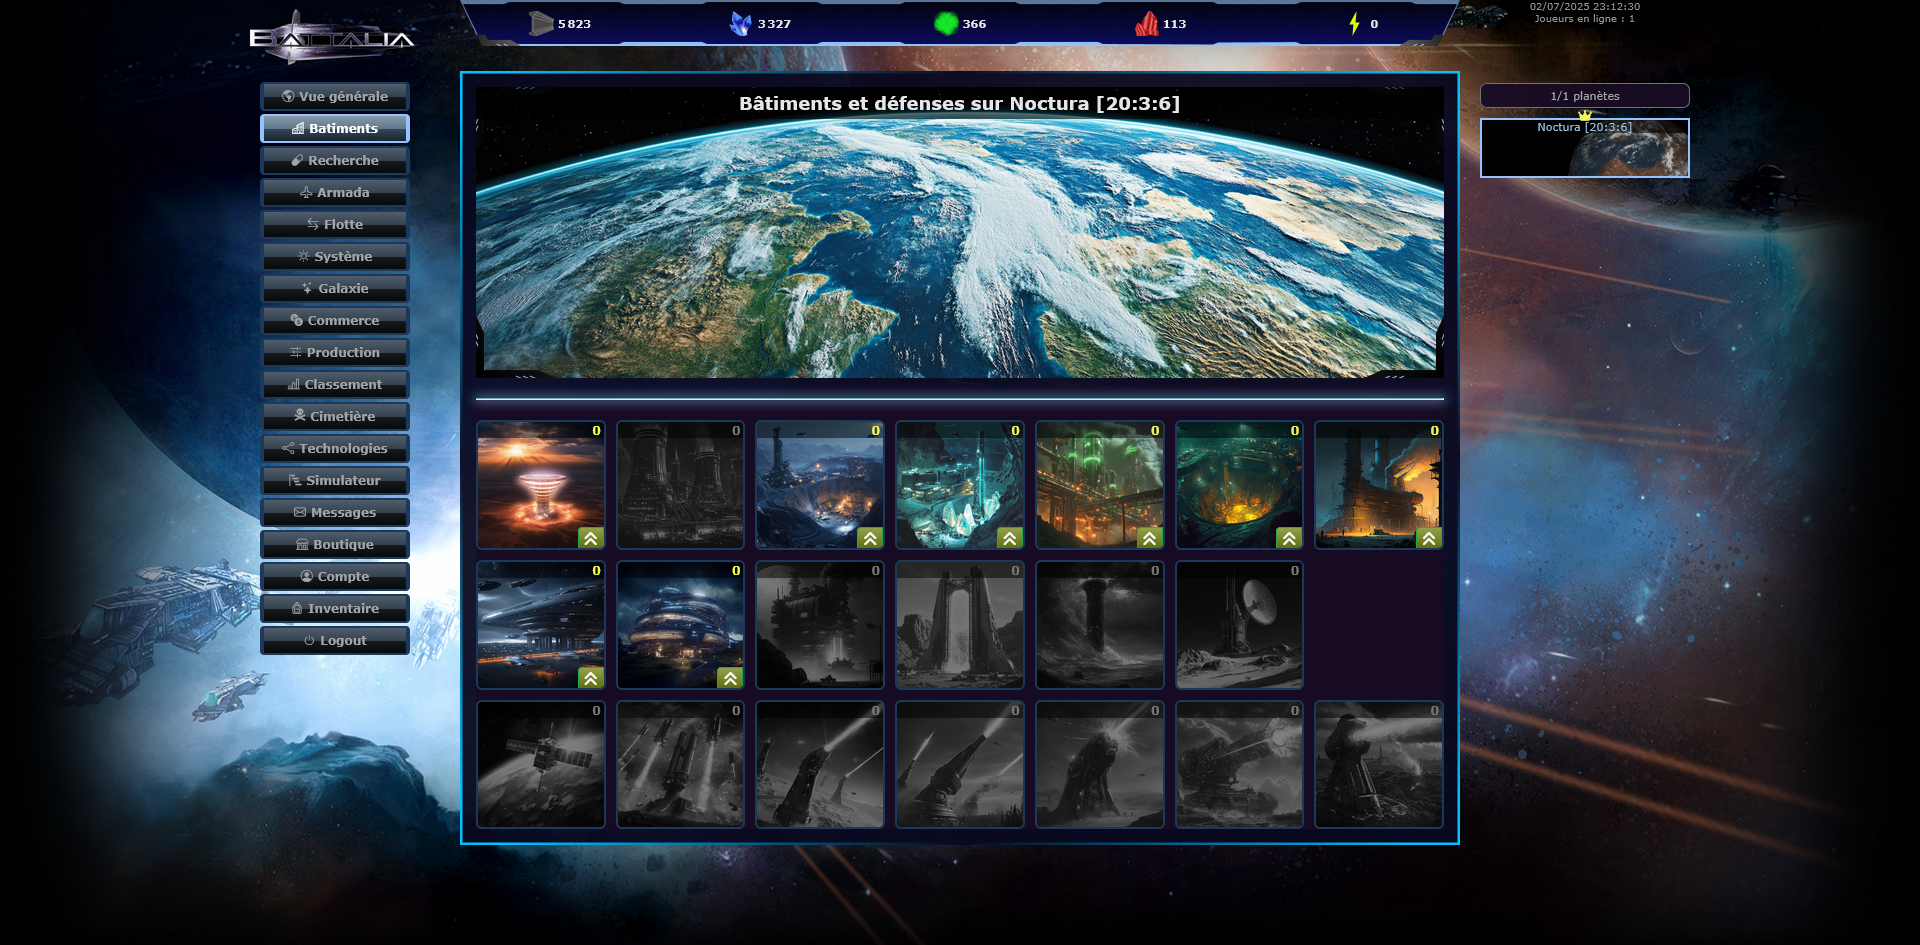Click the upgrade arrow on the blue crater mine
This screenshot has height=945, width=1920.
(870, 538)
